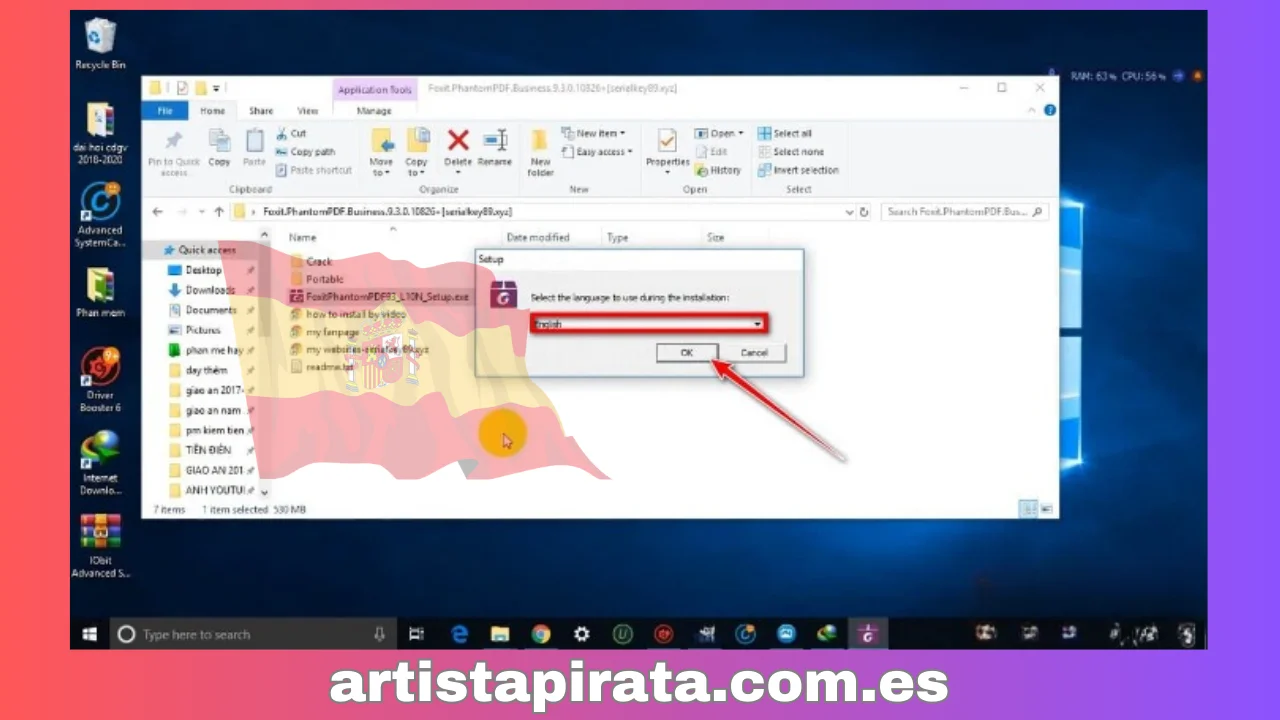
Task: Click the Cut scissors command
Action: click(x=291, y=133)
